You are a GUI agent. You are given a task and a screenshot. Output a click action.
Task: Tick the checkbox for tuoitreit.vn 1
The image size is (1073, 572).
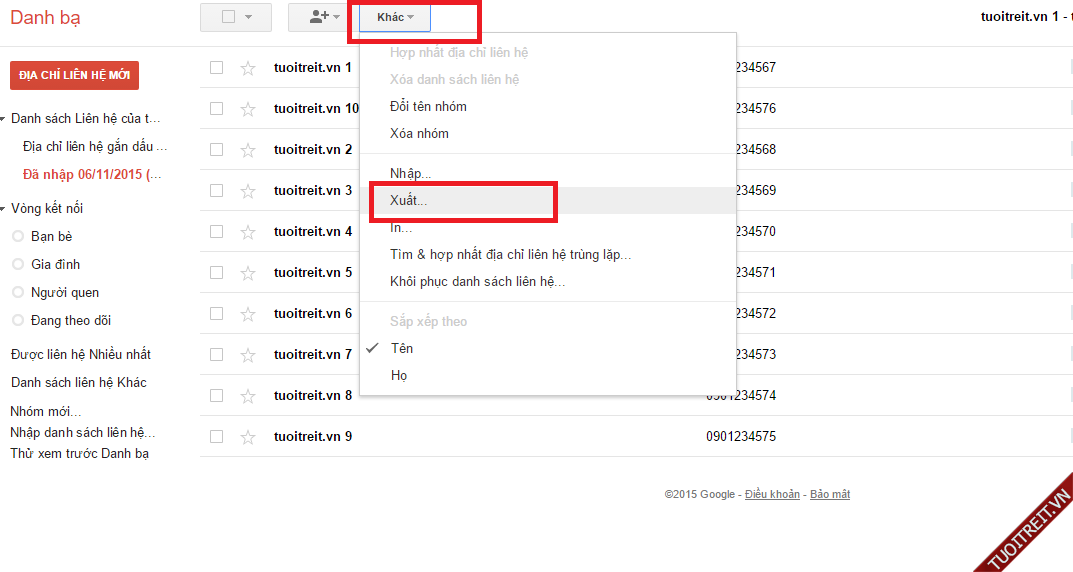216,67
